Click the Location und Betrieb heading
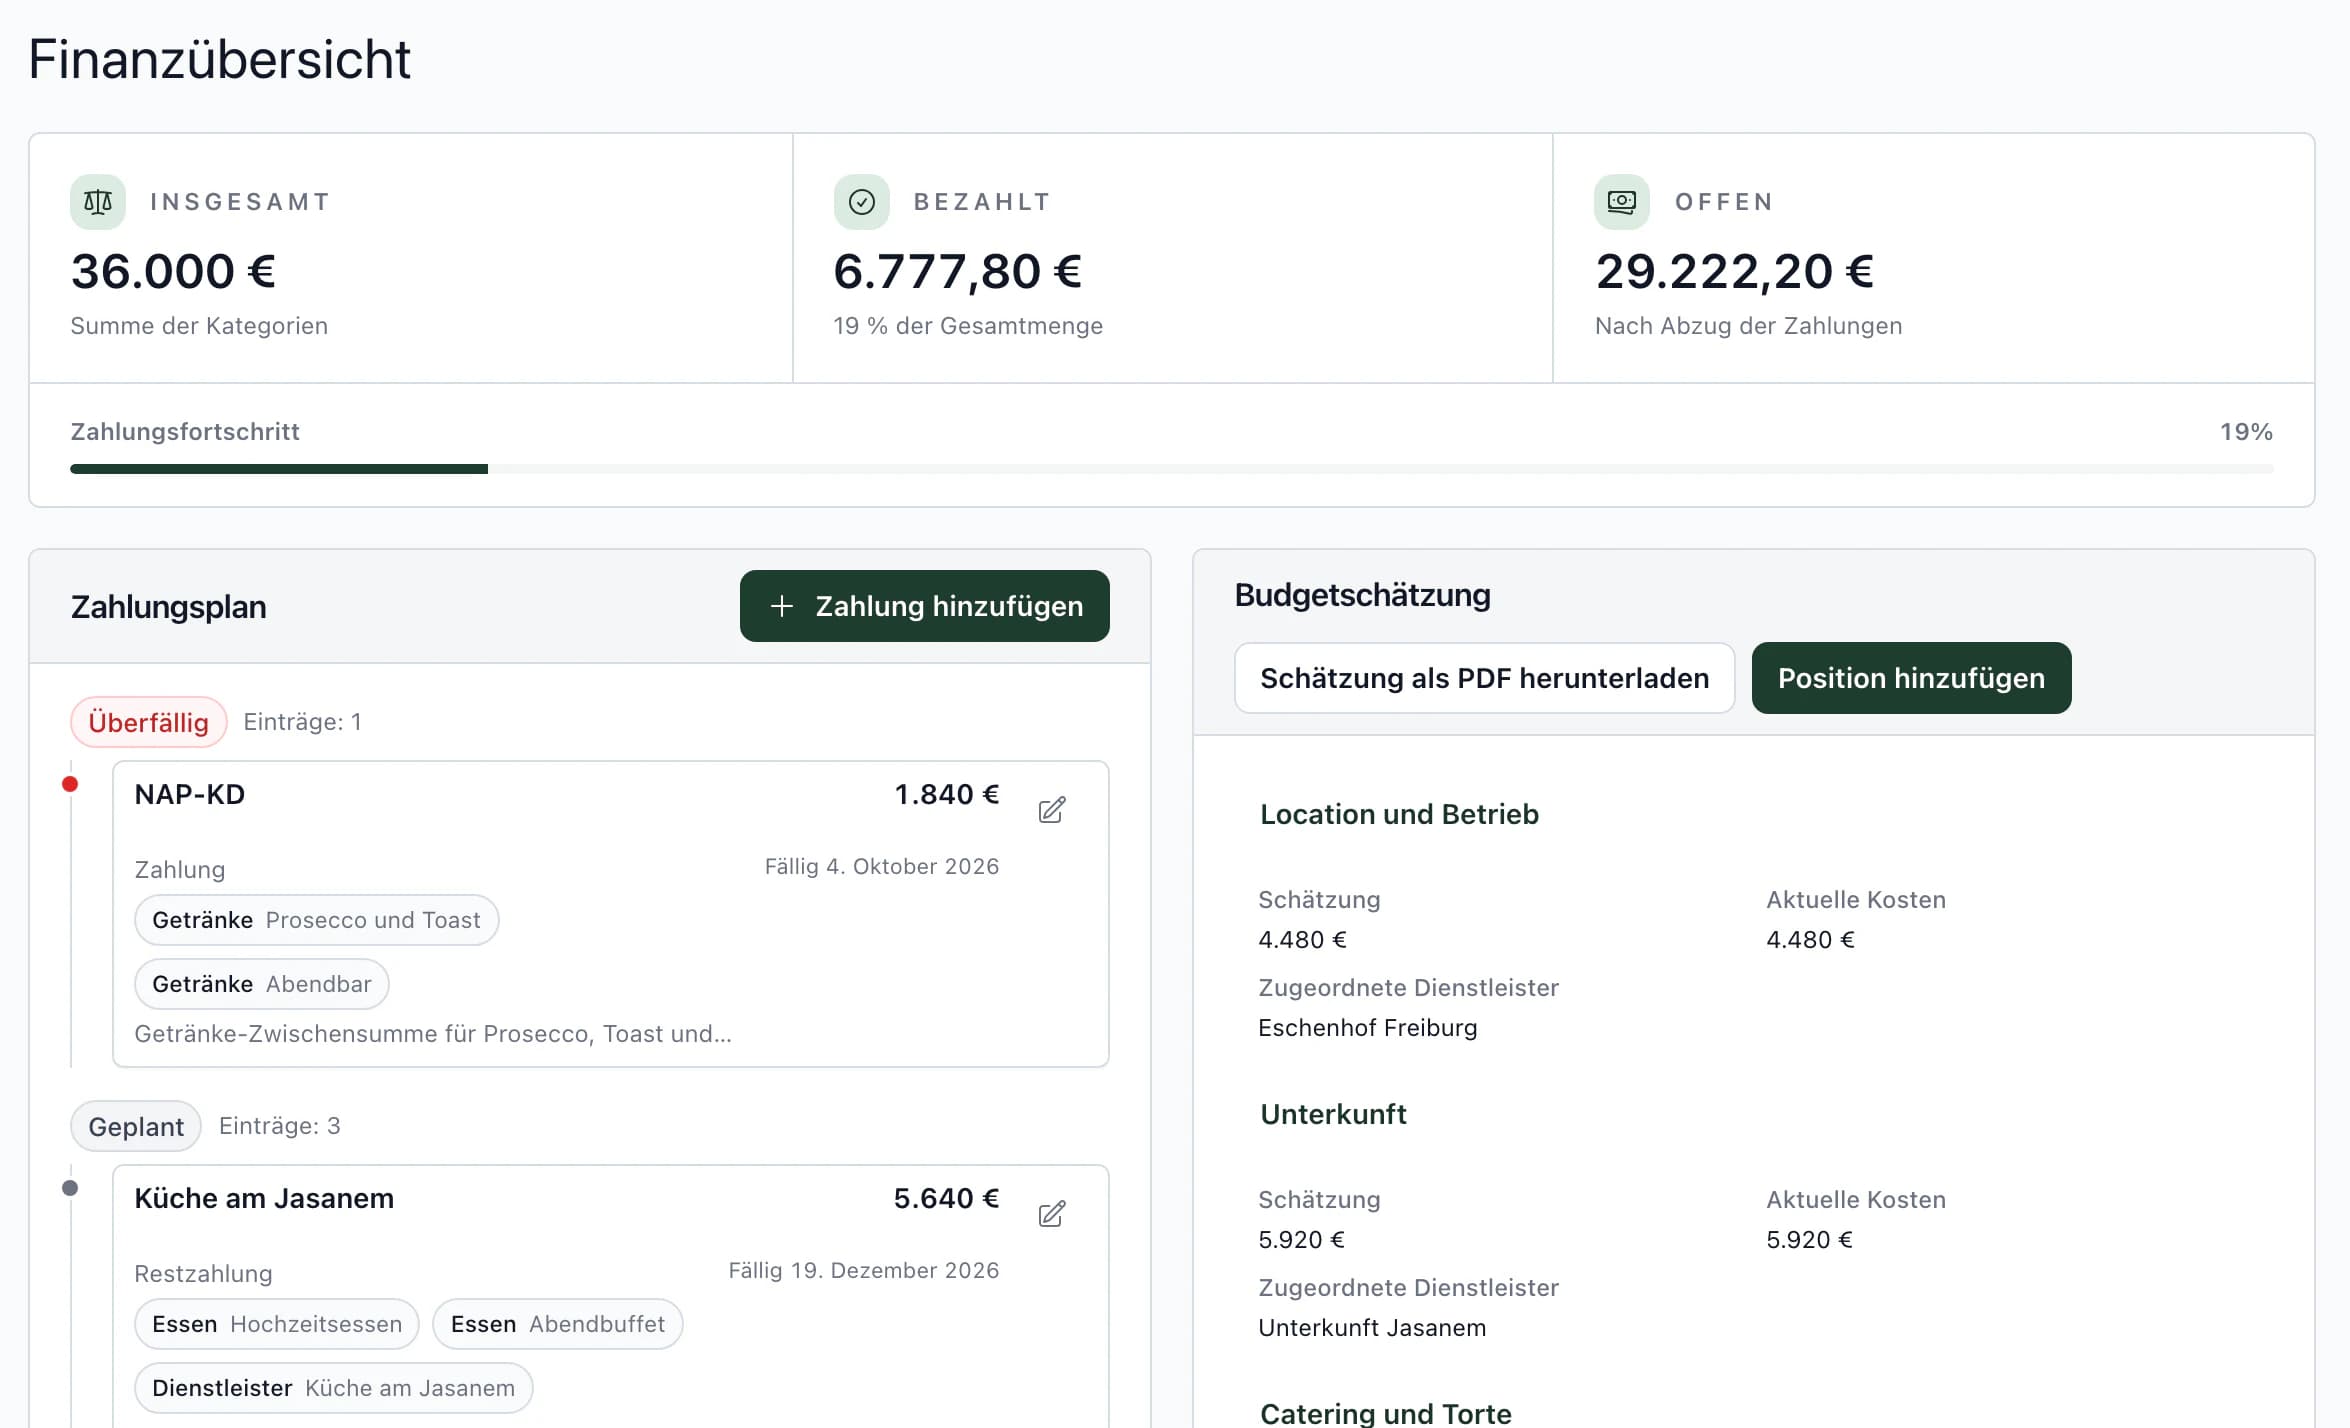Viewport: 2350px width, 1428px height. [x=1399, y=814]
